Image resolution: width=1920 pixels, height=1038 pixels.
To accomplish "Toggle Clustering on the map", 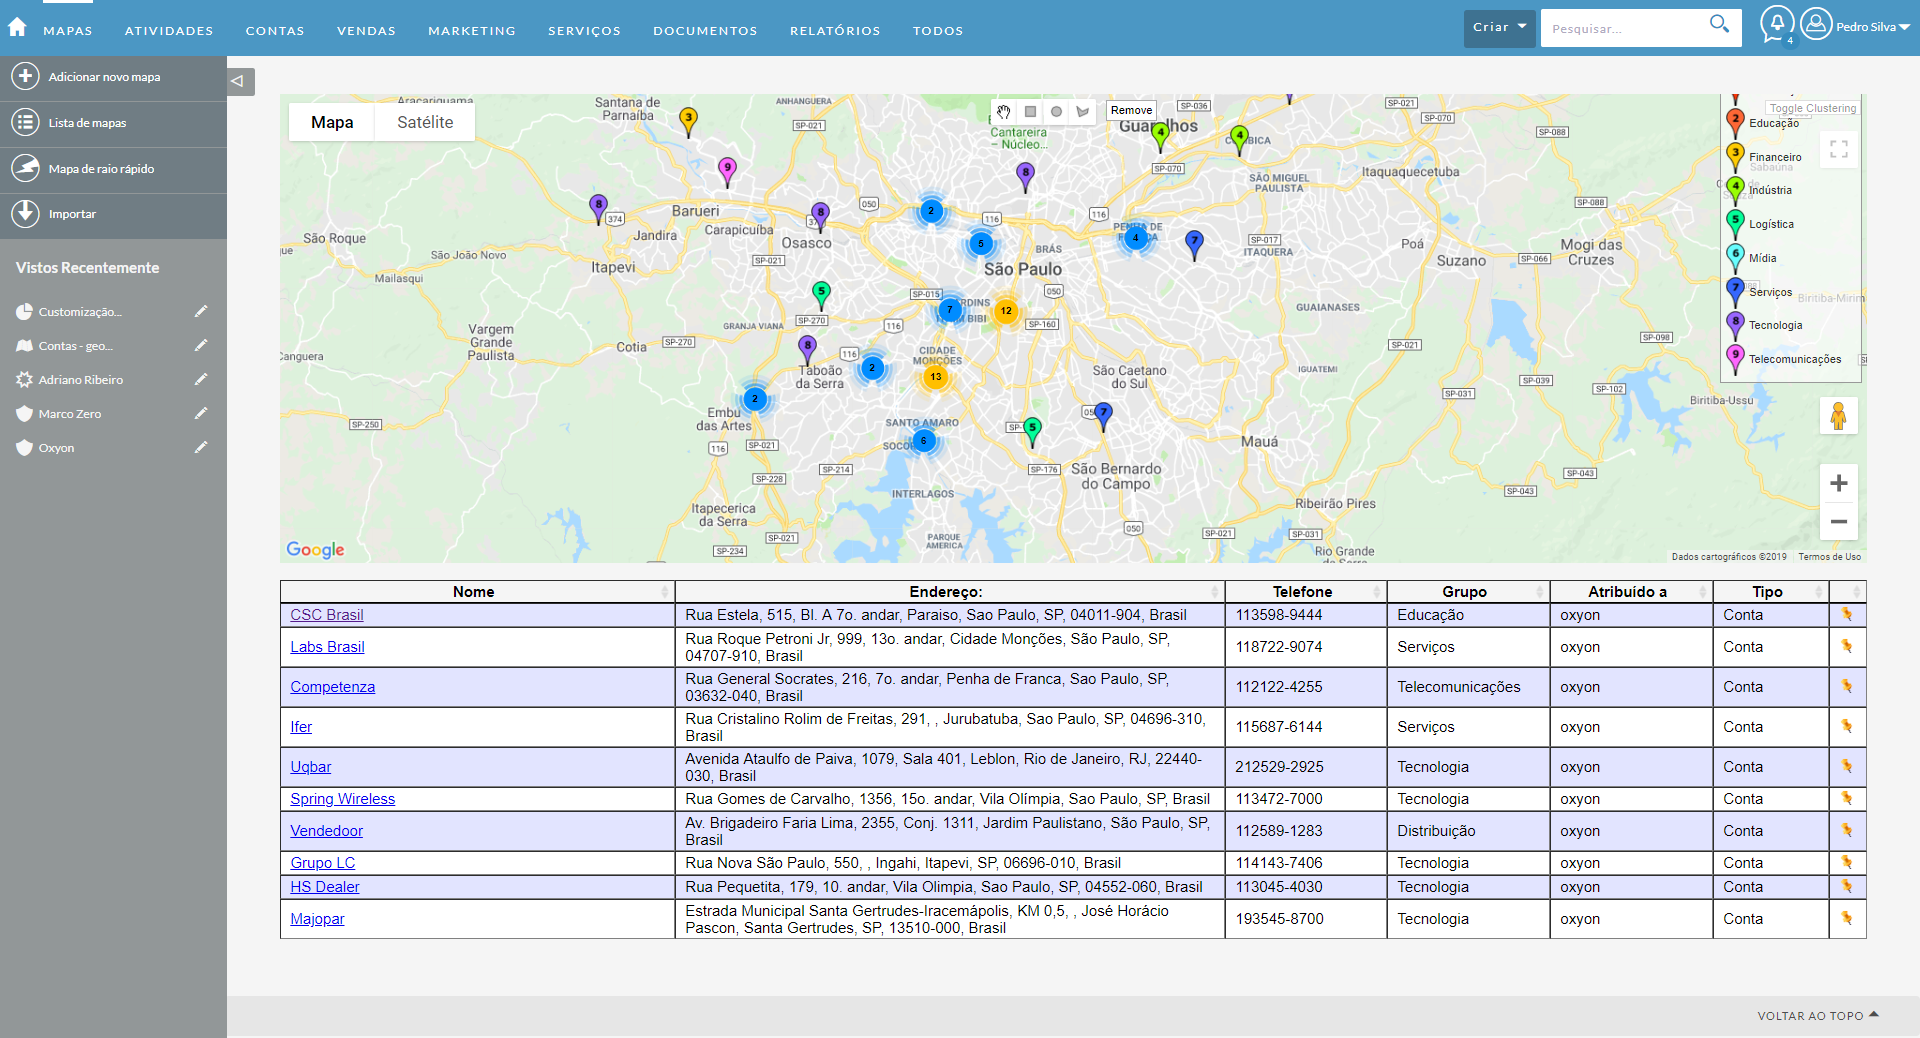I will point(1812,108).
